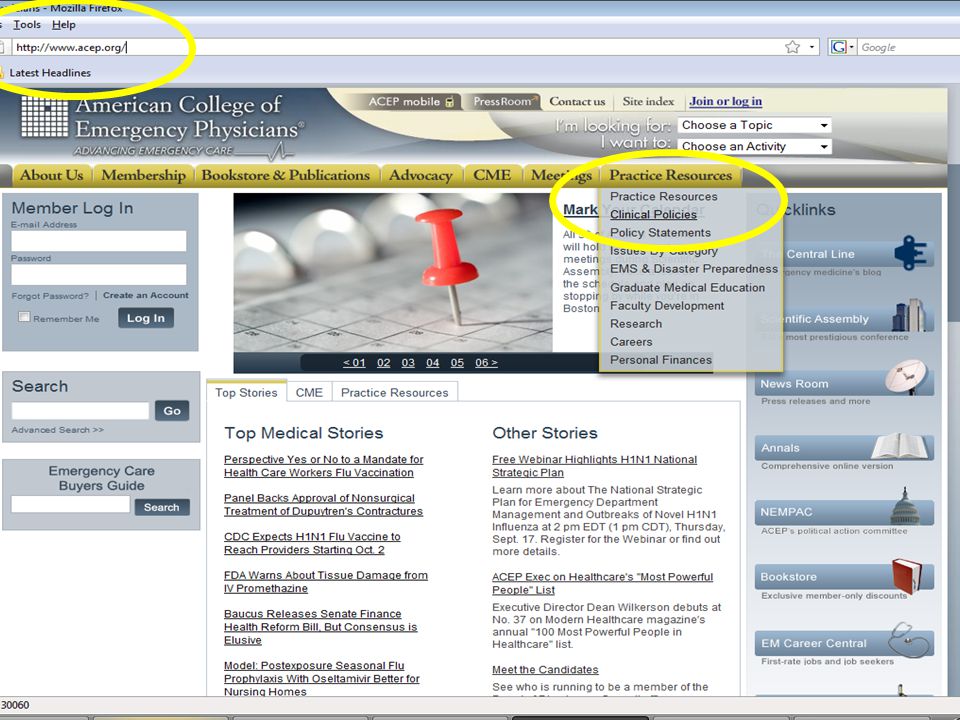Image resolution: width=960 pixels, height=720 pixels.
Task: Select Faculty Development menu entry
Action: (667, 306)
